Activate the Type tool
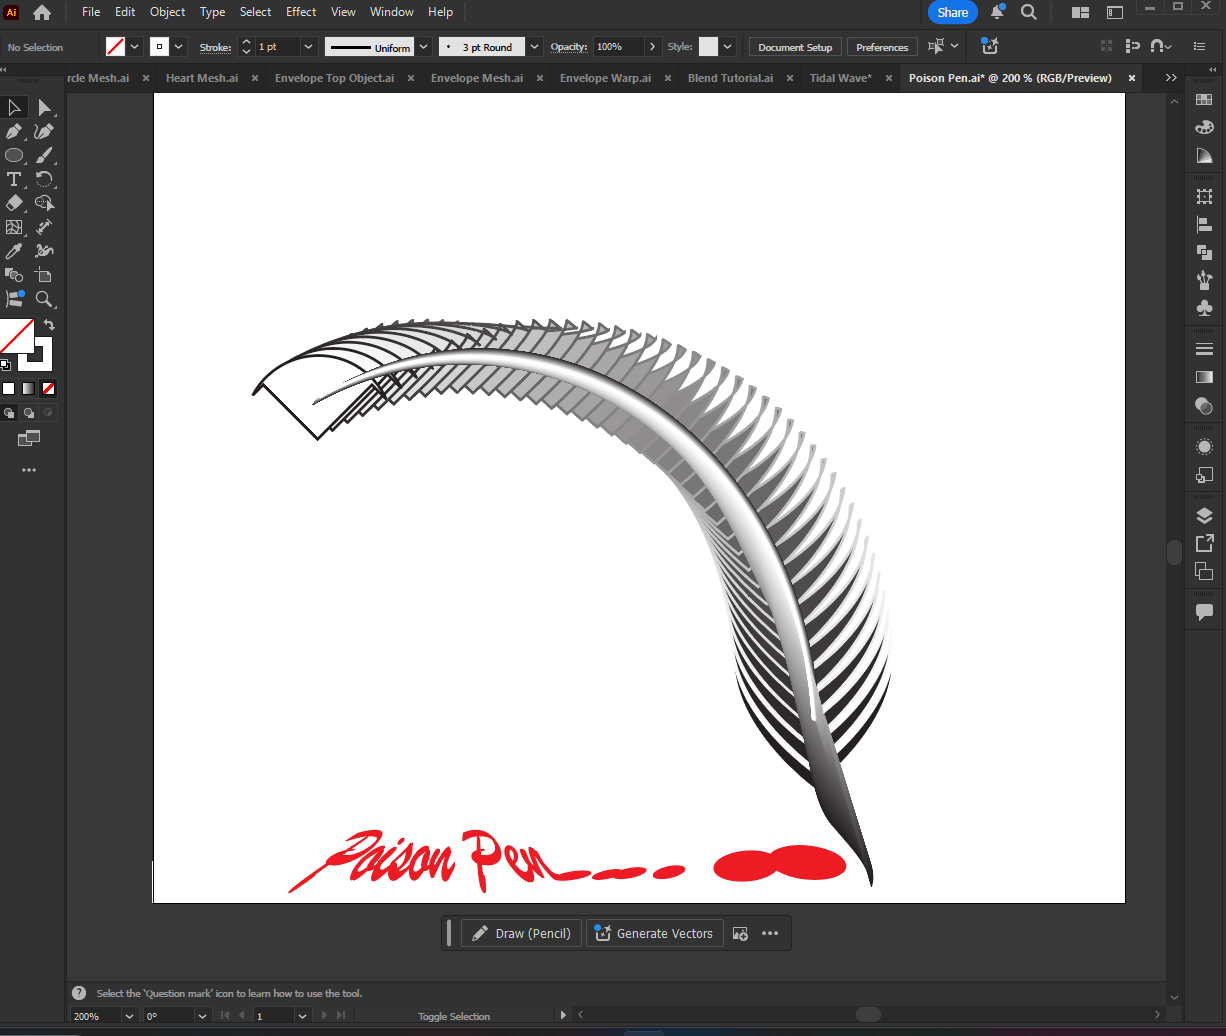Screen dimensions: 1226x1036 point(14,179)
